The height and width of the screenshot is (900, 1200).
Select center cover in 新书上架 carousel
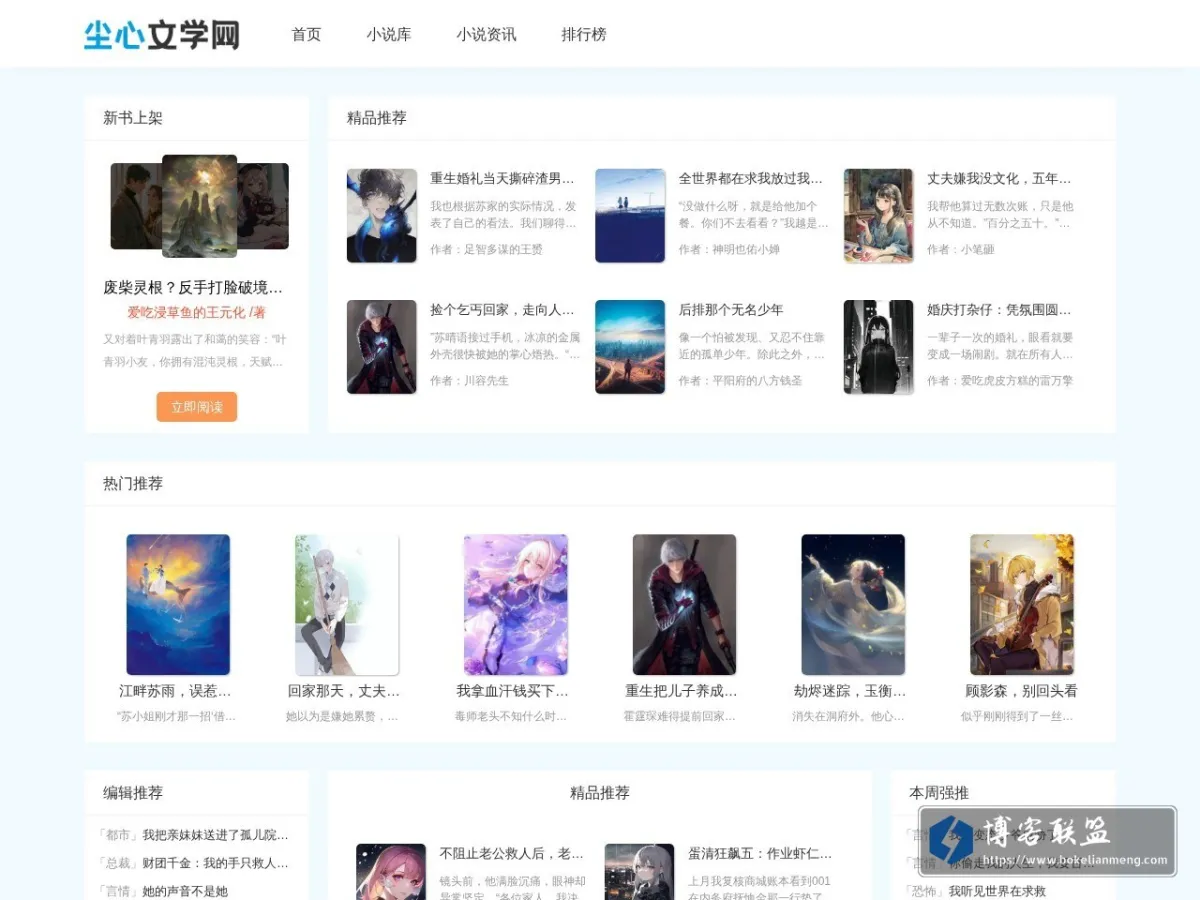200,206
